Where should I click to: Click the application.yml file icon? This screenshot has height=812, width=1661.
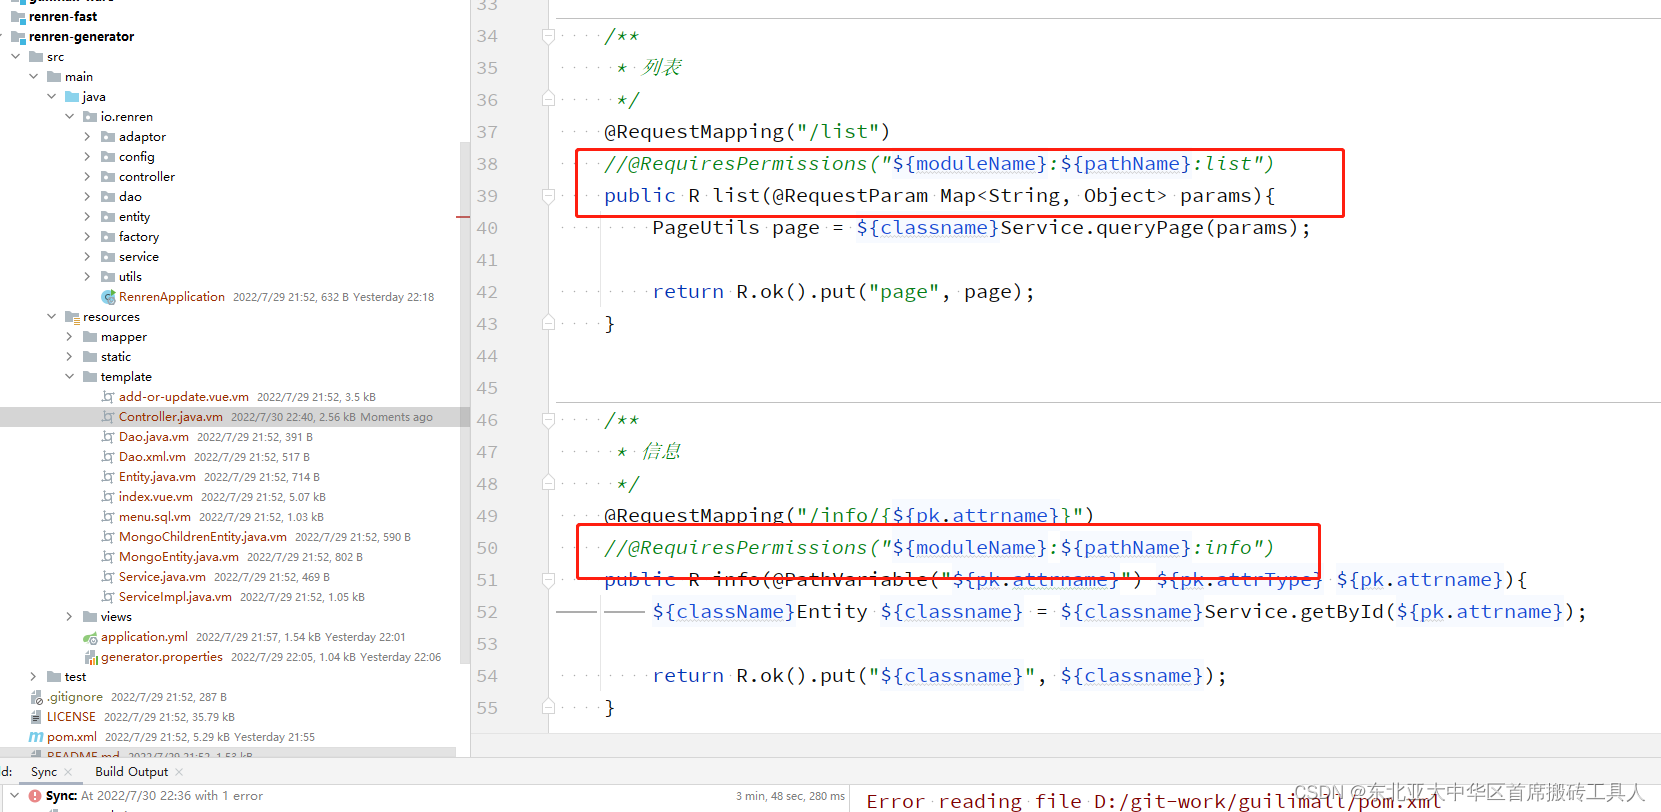point(90,637)
